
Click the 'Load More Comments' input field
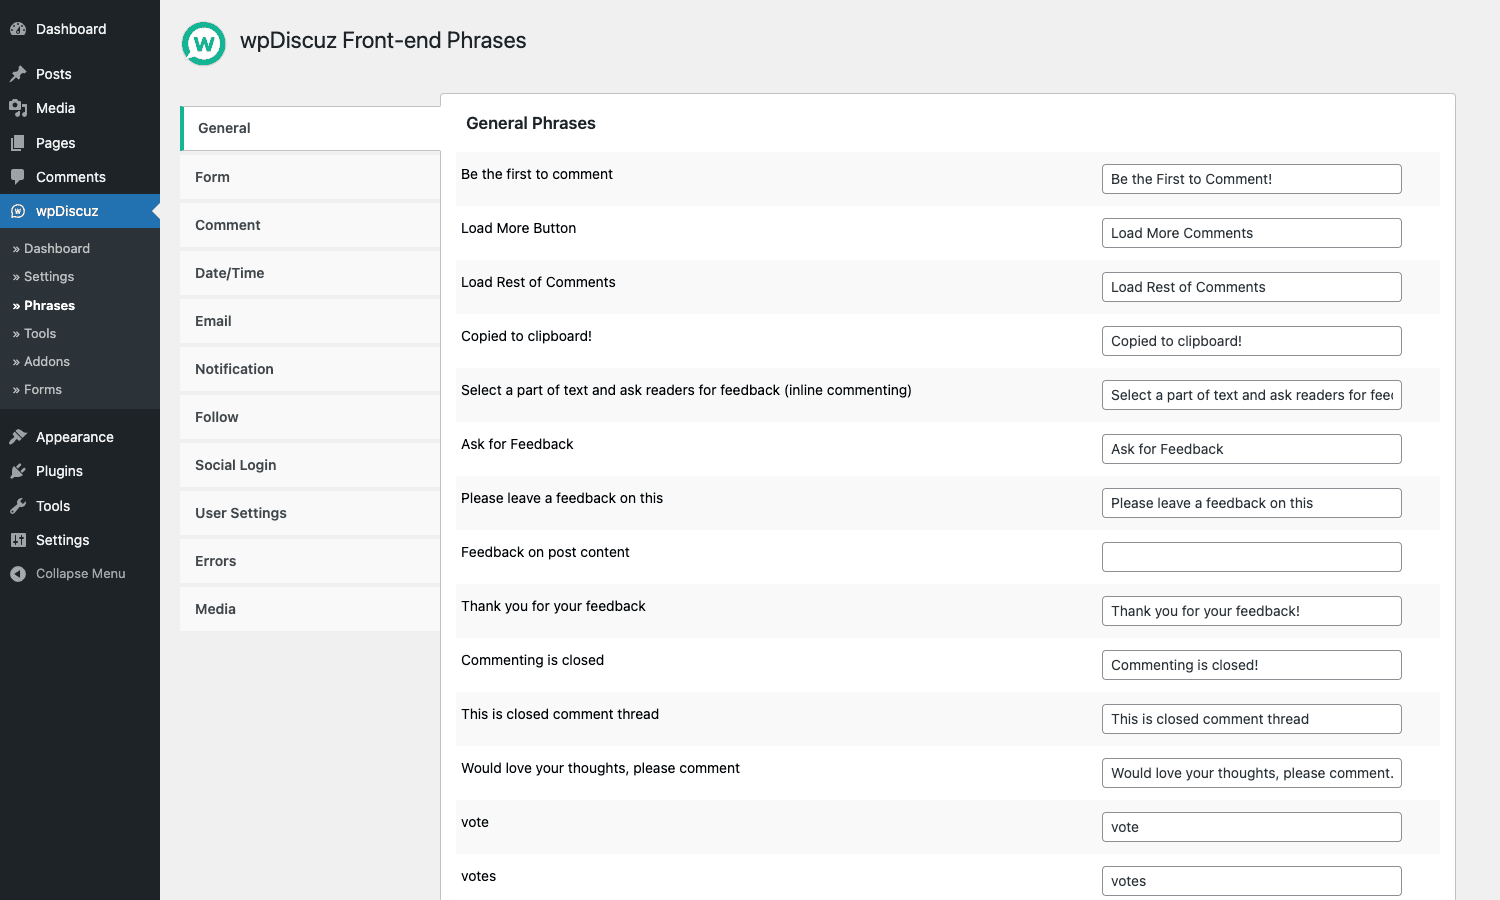tap(1252, 233)
